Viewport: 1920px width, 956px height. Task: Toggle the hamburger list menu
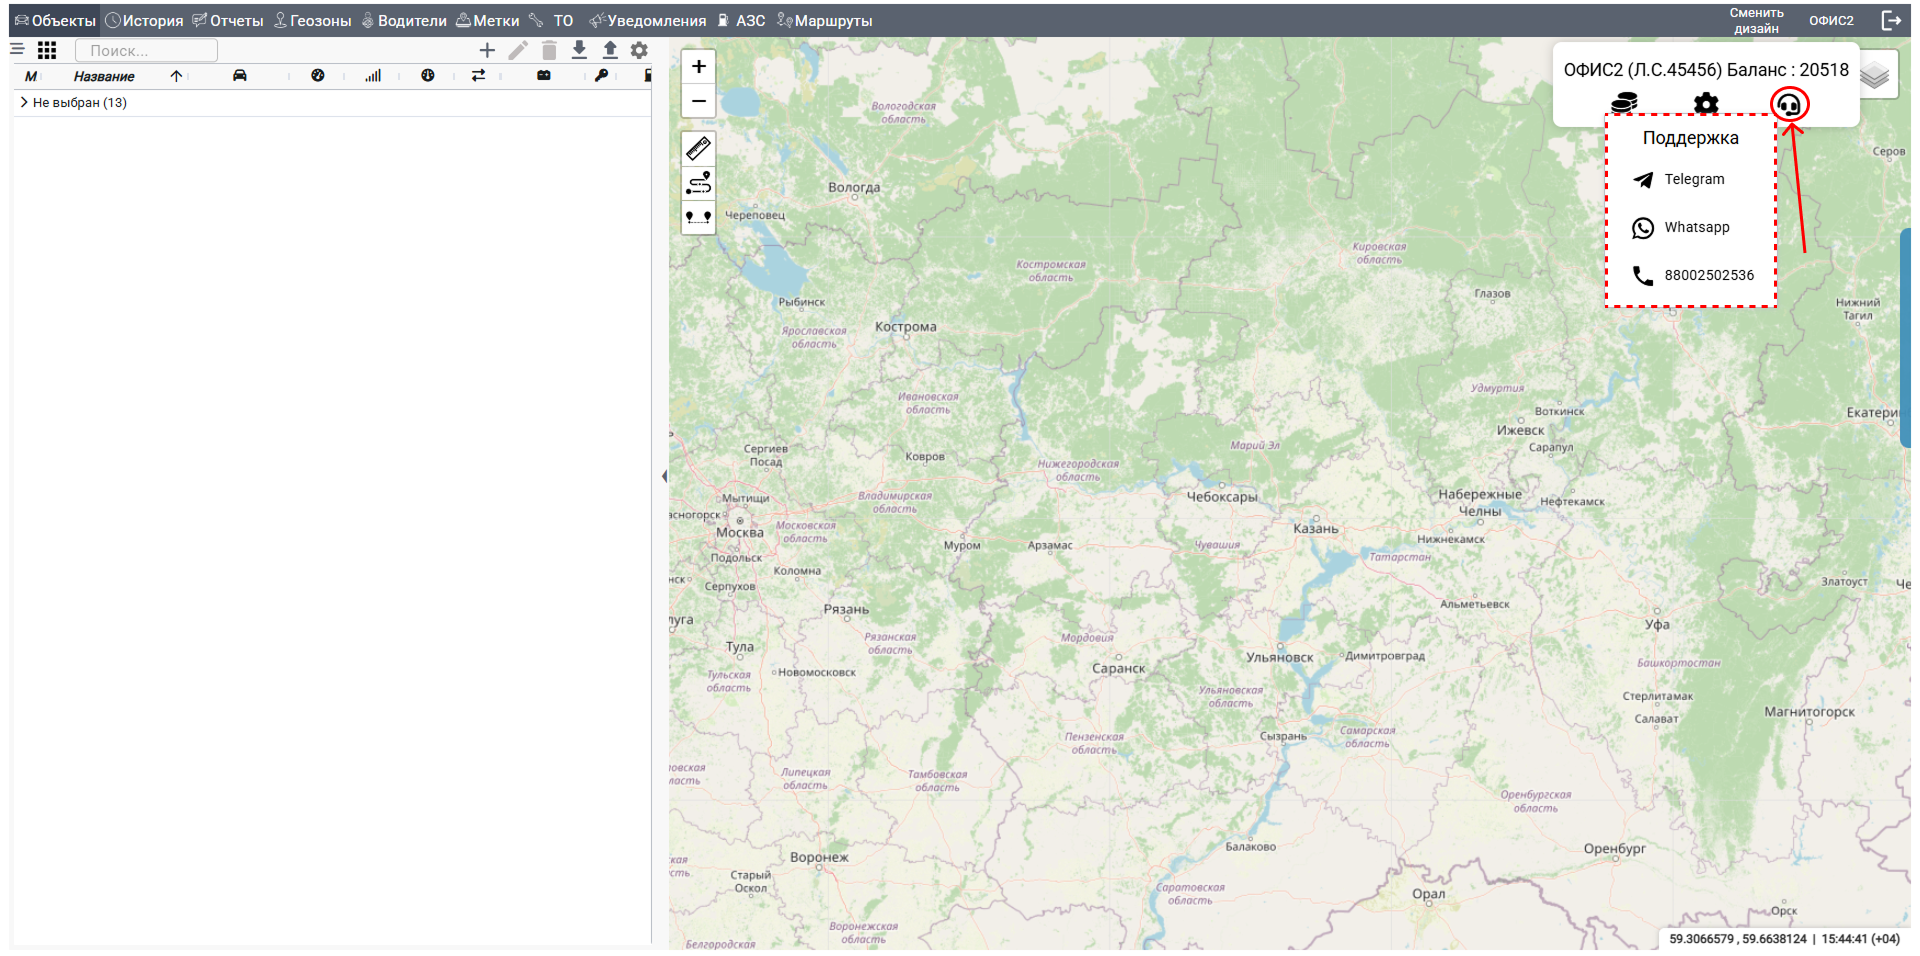pyautogui.click(x=17, y=49)
